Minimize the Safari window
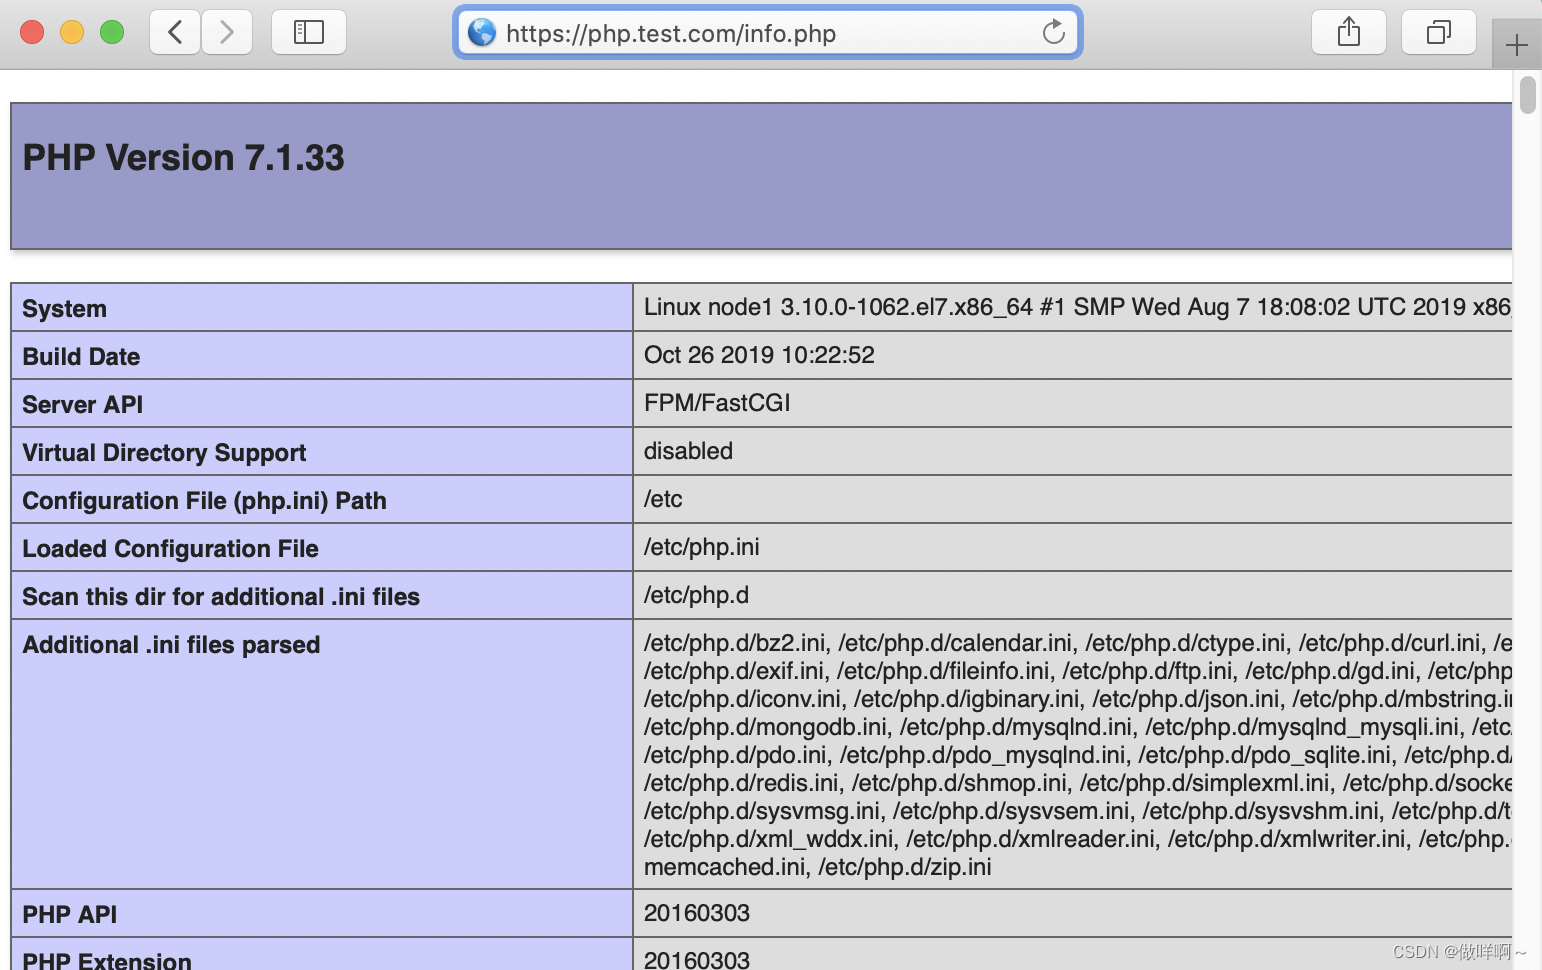 coord(72,32)
